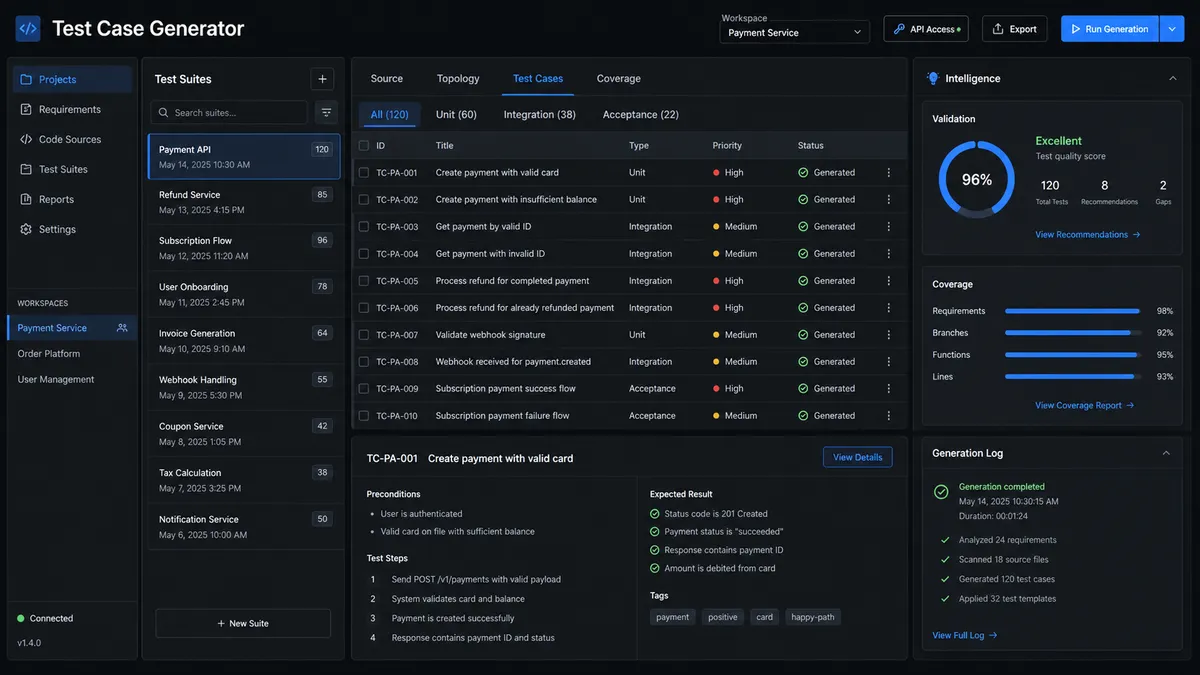Image resolution: width=1200 pixels, height=675 pixels.
Task: Open the three-dot menu for TC-PA-010
Action: pos(888,416)
